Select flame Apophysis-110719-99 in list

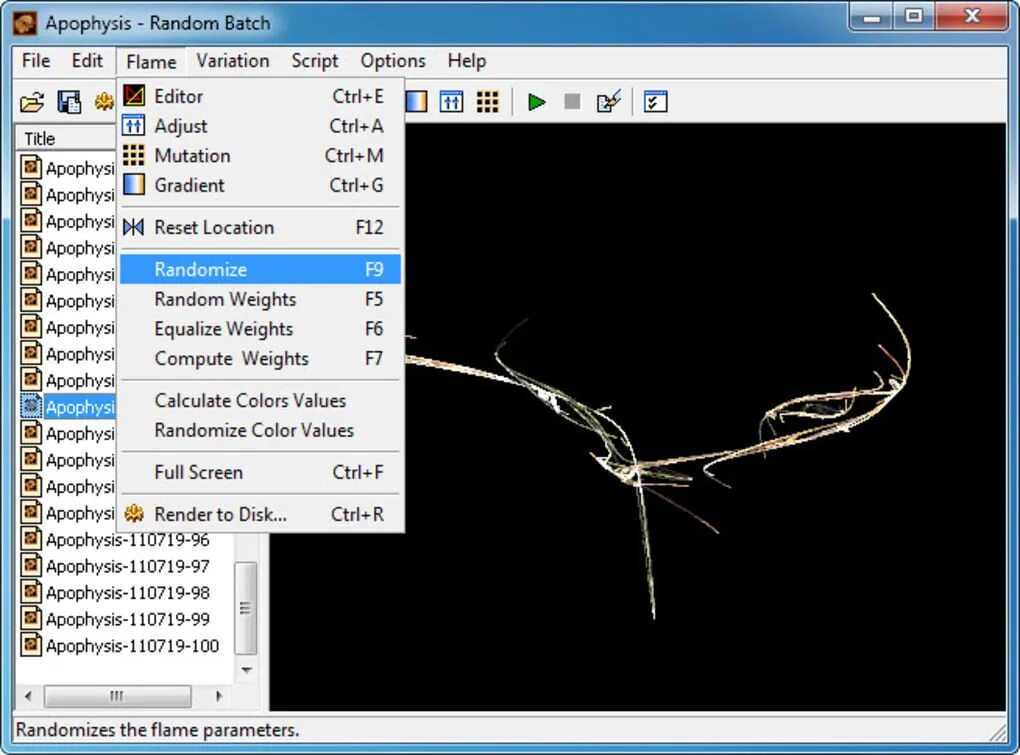[x=128, y=619]
